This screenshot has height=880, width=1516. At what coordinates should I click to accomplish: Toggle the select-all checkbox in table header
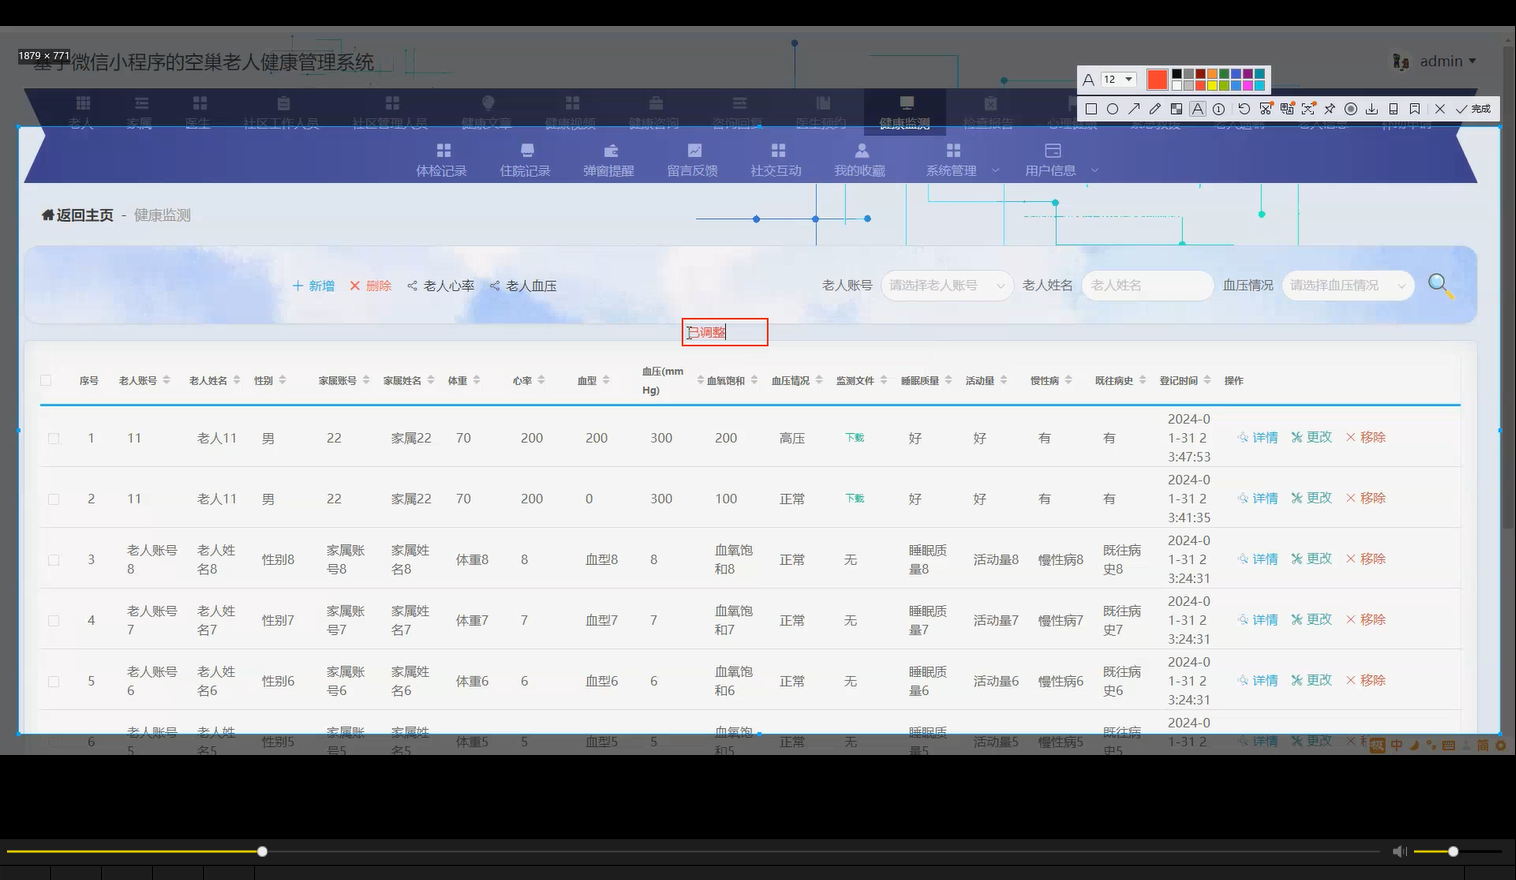pos(46,380)
